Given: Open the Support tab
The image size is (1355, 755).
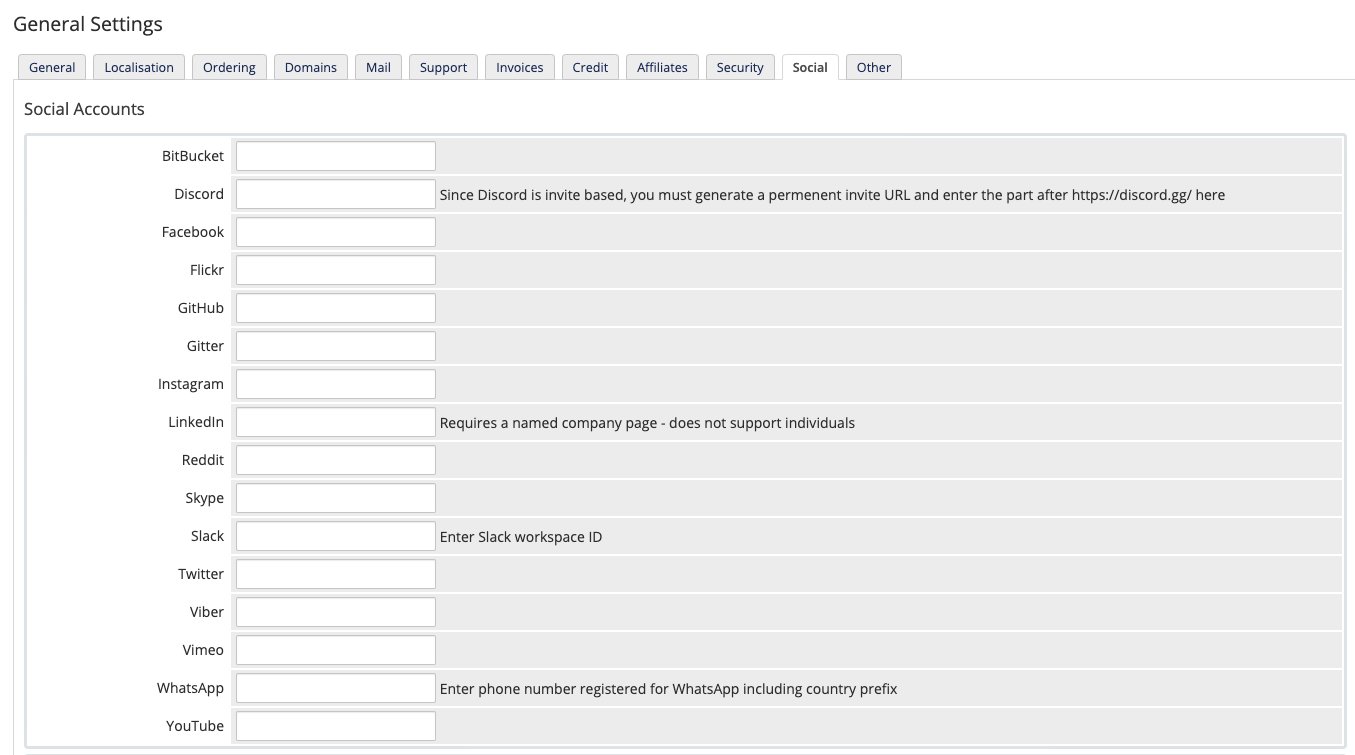Looking at the screenshot, I should click(443, 67).
